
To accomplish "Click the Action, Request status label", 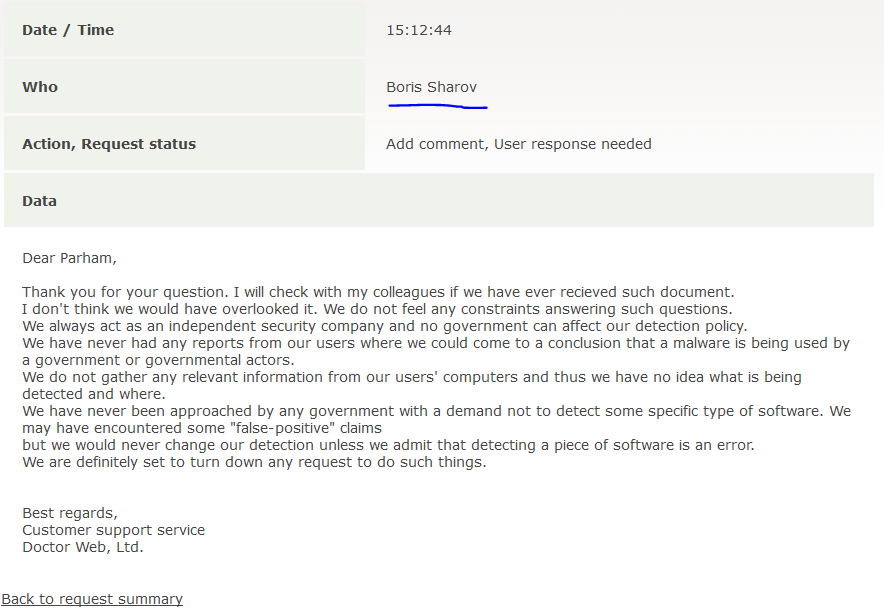I will click(x=109, y=144).
